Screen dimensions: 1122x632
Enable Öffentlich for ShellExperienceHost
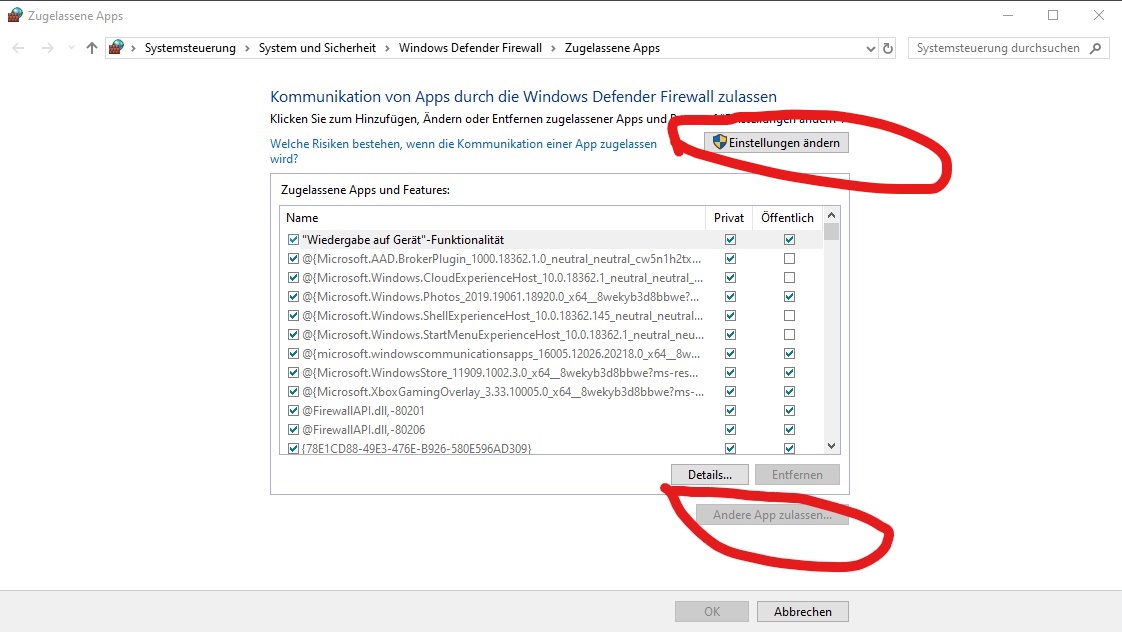point(789,316)
